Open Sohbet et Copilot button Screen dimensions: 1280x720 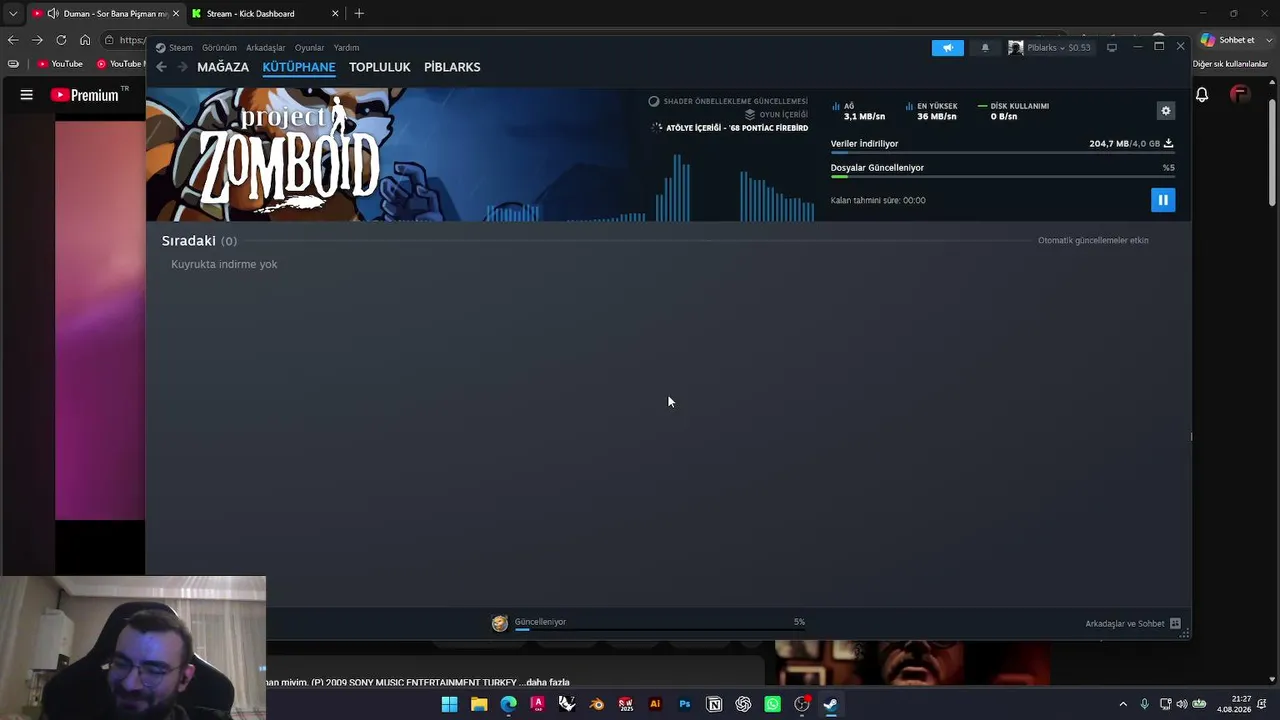pyautogui.click(x=1229, y=40)
